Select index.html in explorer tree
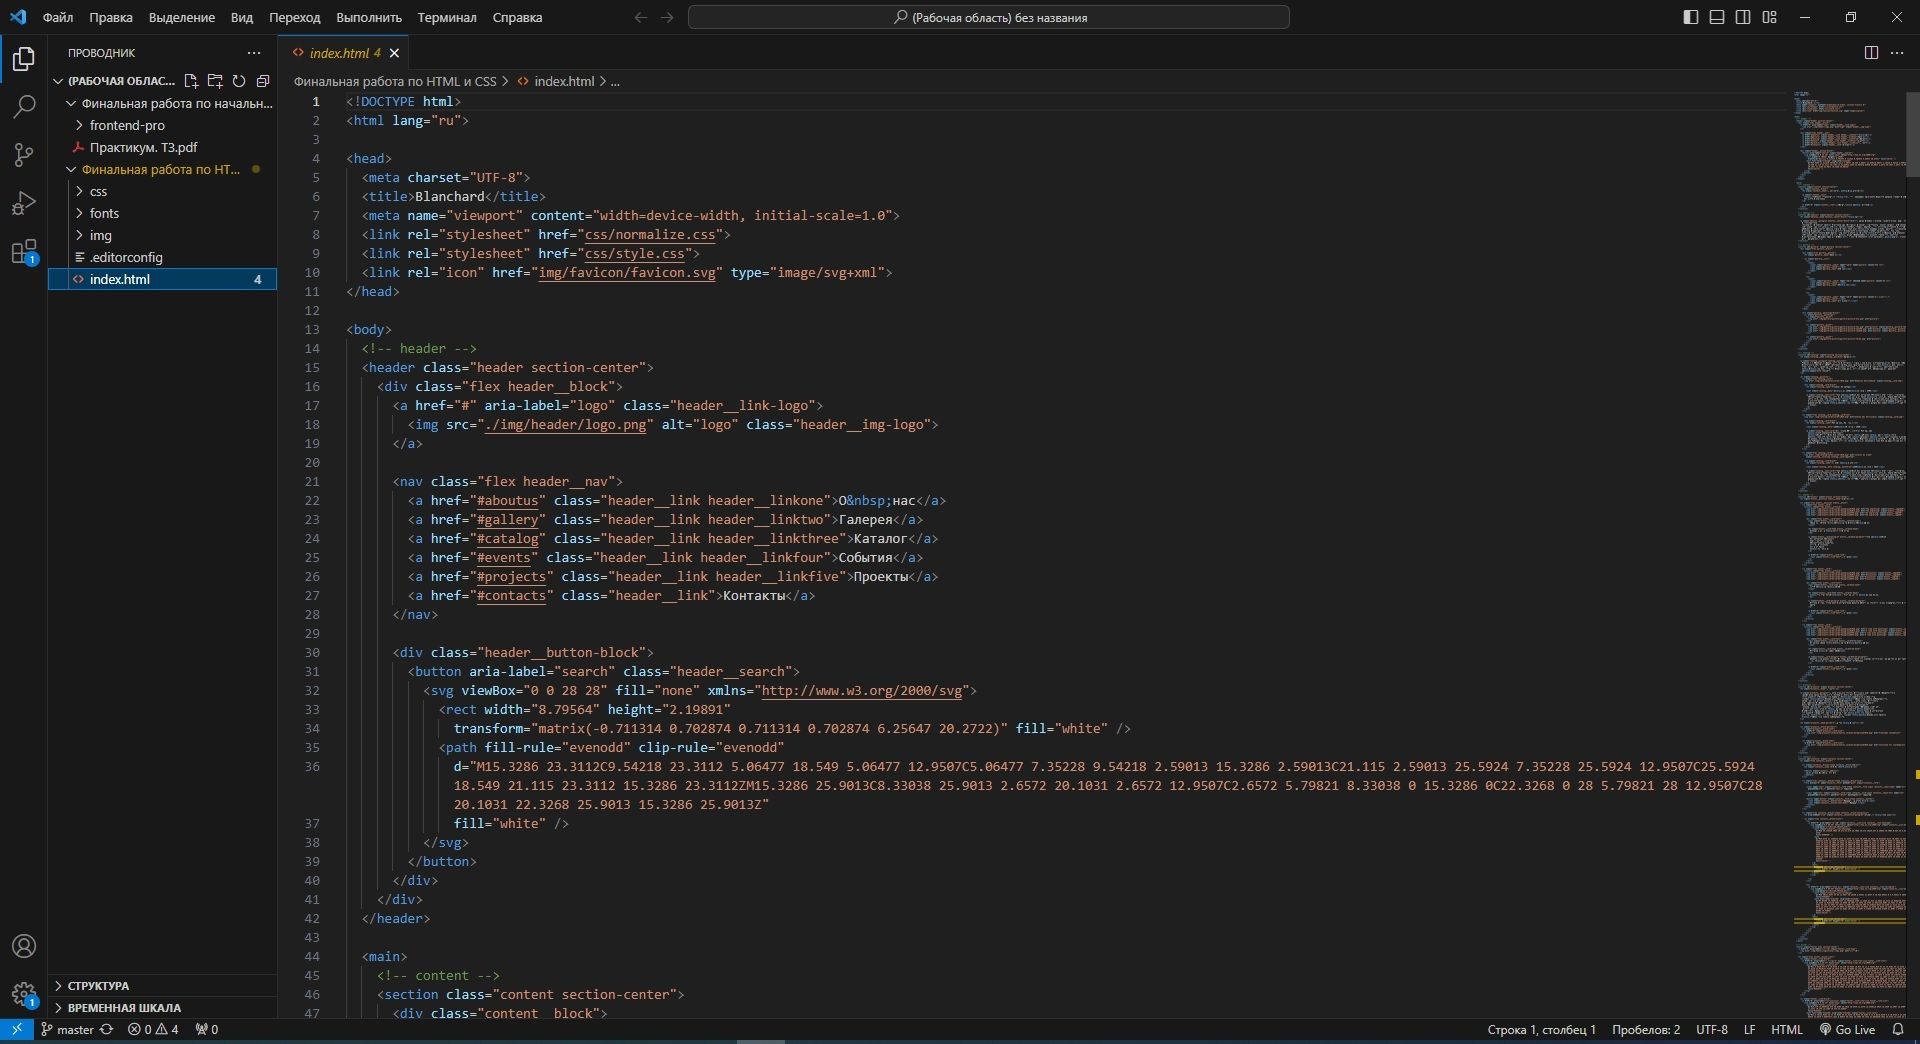1920x1044 pixels. point(162,279)
